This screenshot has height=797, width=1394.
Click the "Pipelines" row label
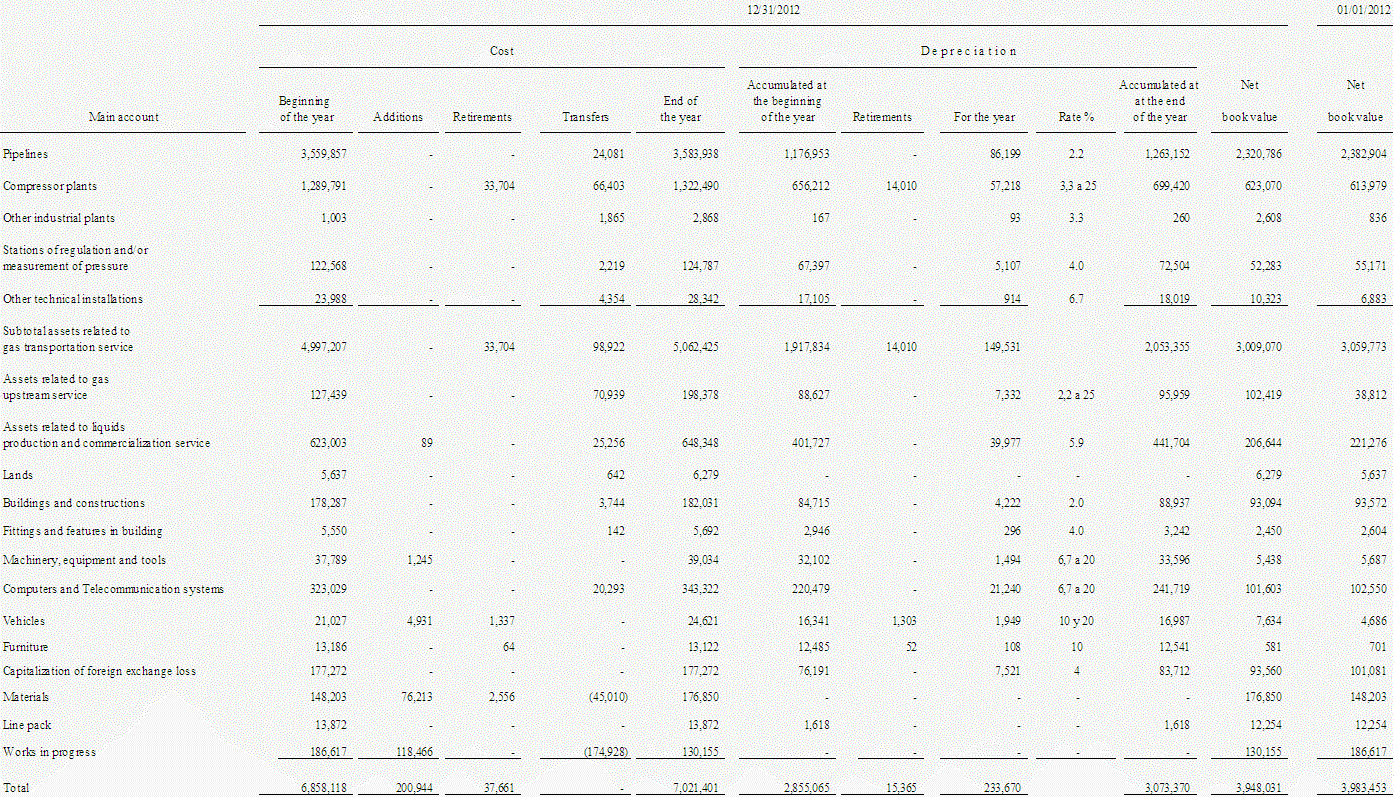pos(26,154)
